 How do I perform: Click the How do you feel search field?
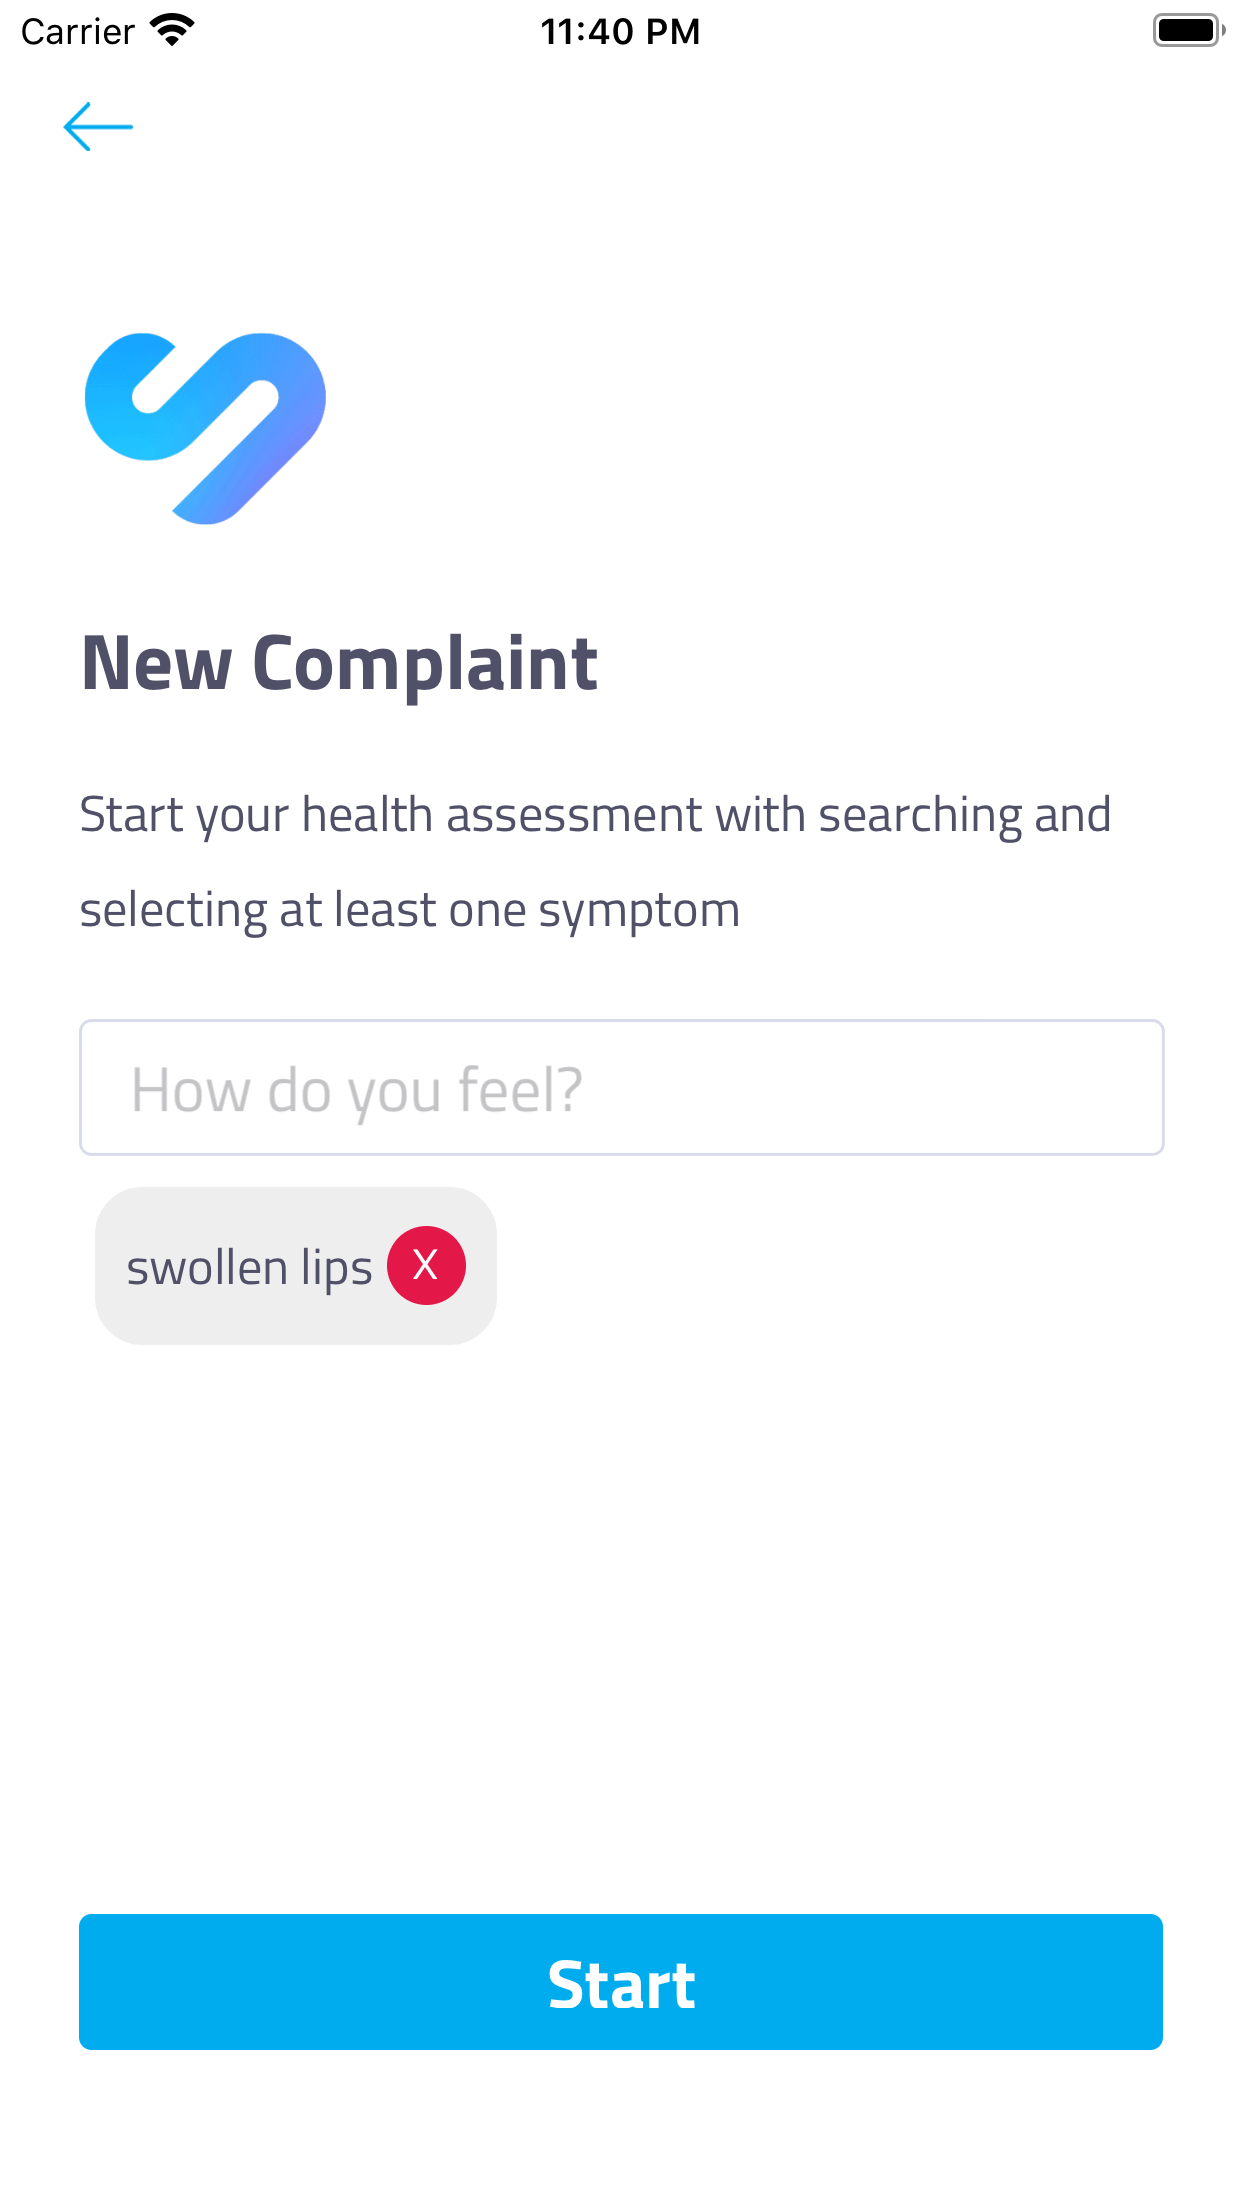(621, 1088)
